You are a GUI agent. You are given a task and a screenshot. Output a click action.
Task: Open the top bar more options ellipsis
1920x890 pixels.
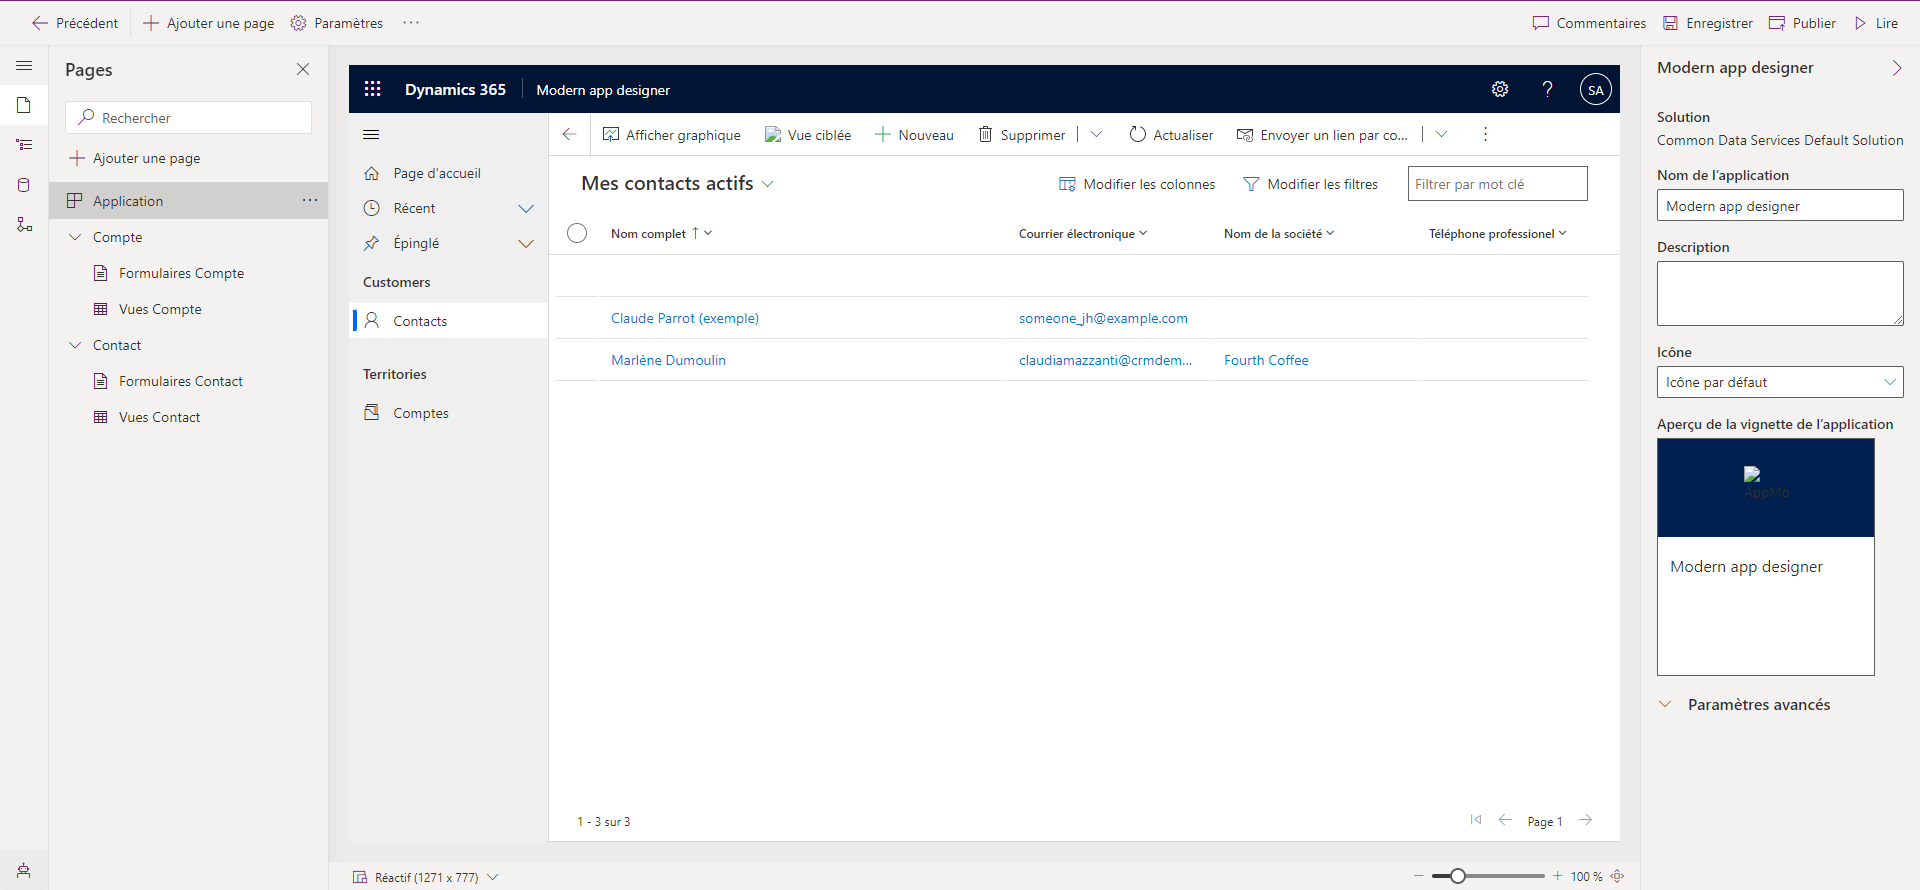point(411,23)
